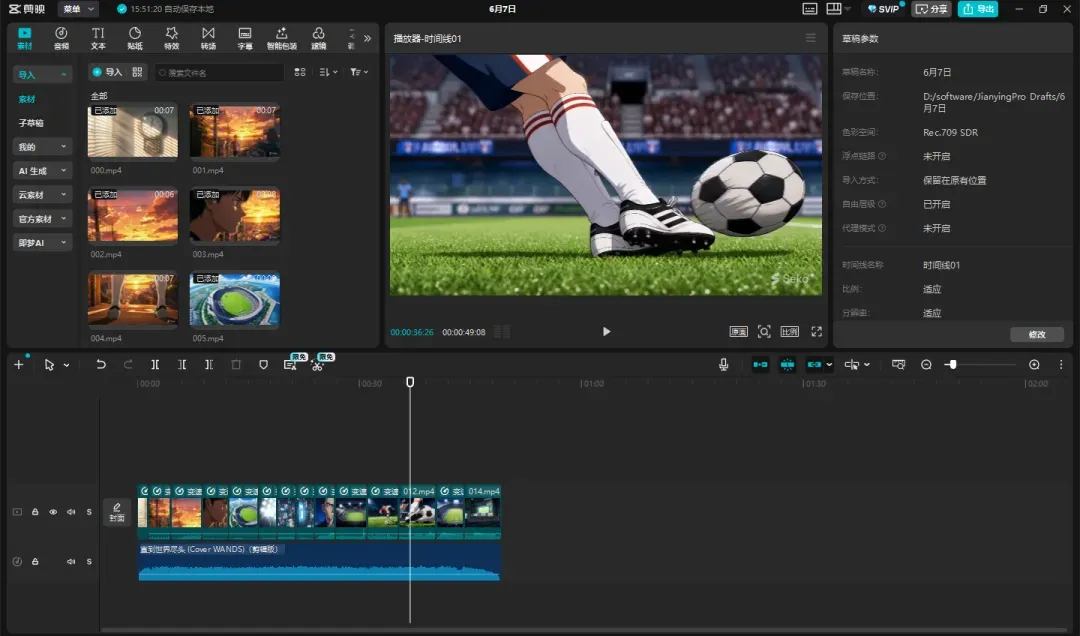The width and height of the screenshot is (1080, 636).
Task: Zoom out timeline with minus icon
Action: click(926, 365)
